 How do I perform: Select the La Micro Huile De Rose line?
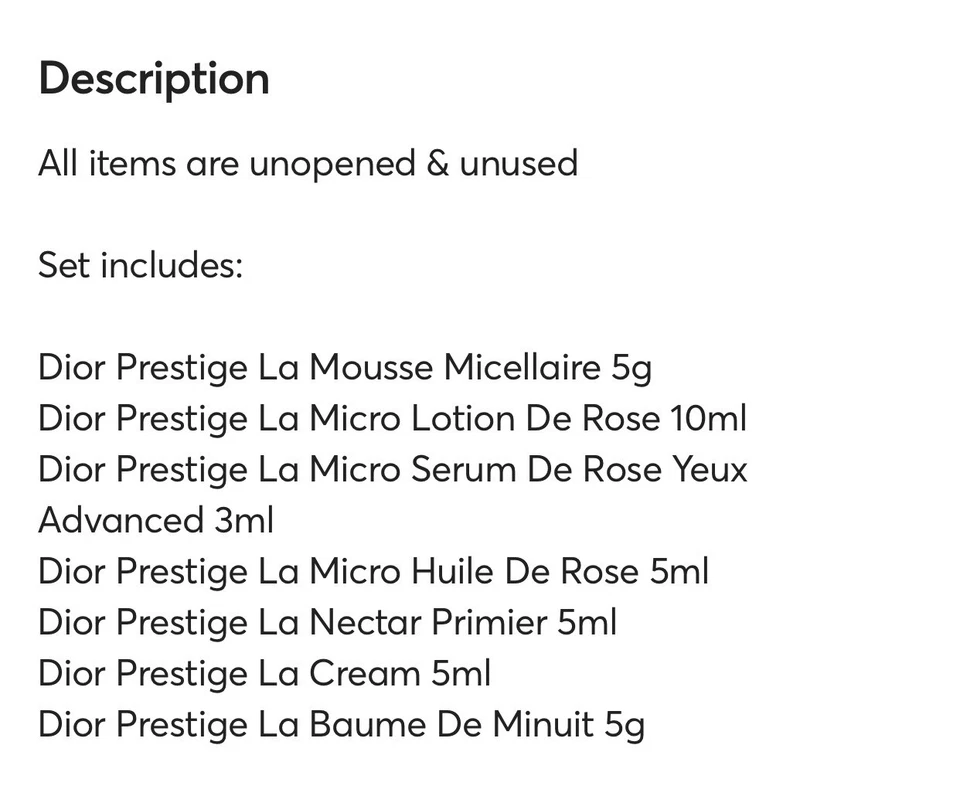[373, 571]
